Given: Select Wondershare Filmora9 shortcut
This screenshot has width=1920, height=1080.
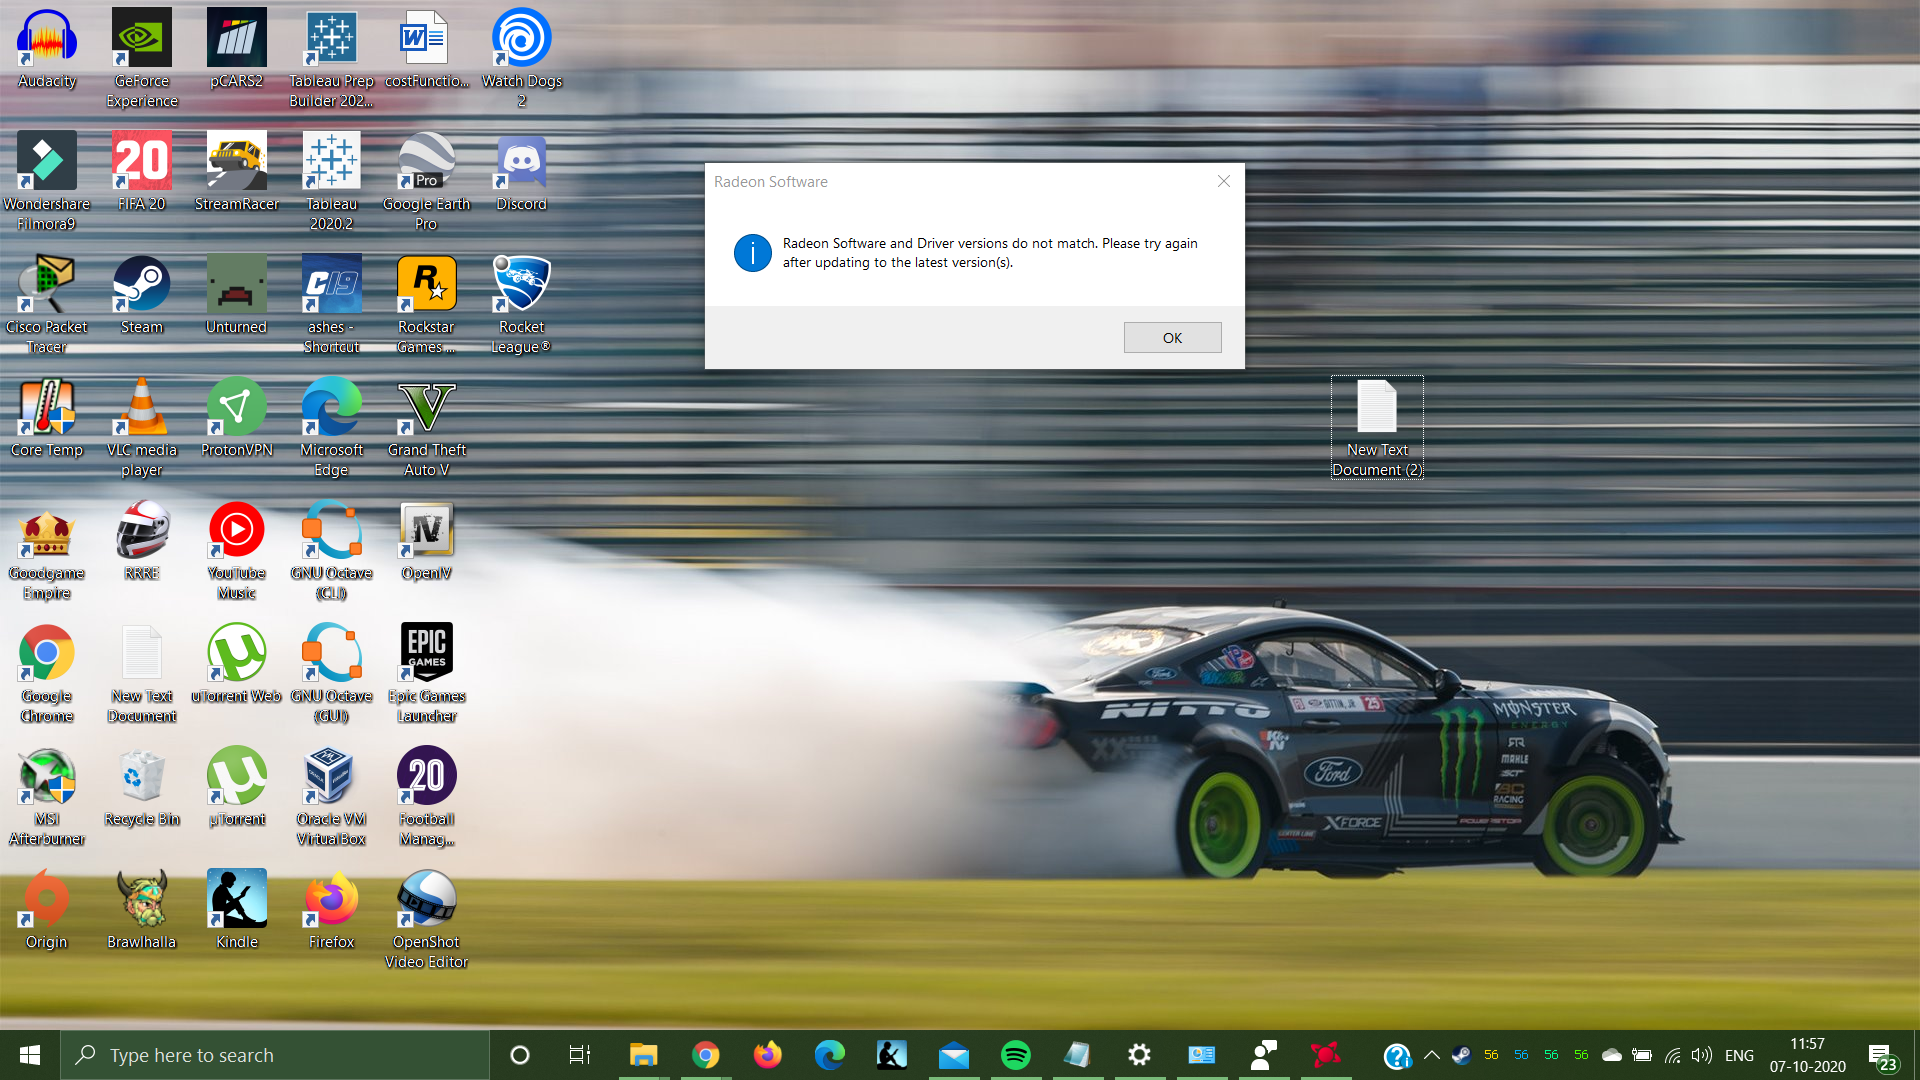Looking at the screenshot, I should pyautogui.click(x=47, y=181).
